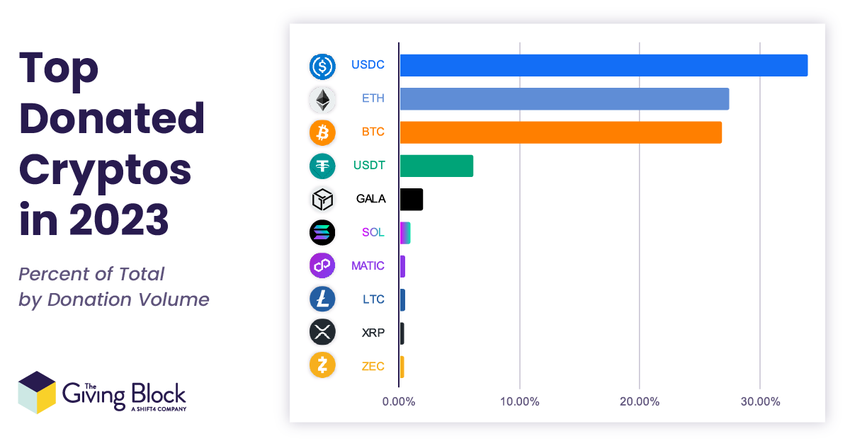The image size is (850, 446).
Task: Click the 10.00% axis label
Action: (519, 402)
